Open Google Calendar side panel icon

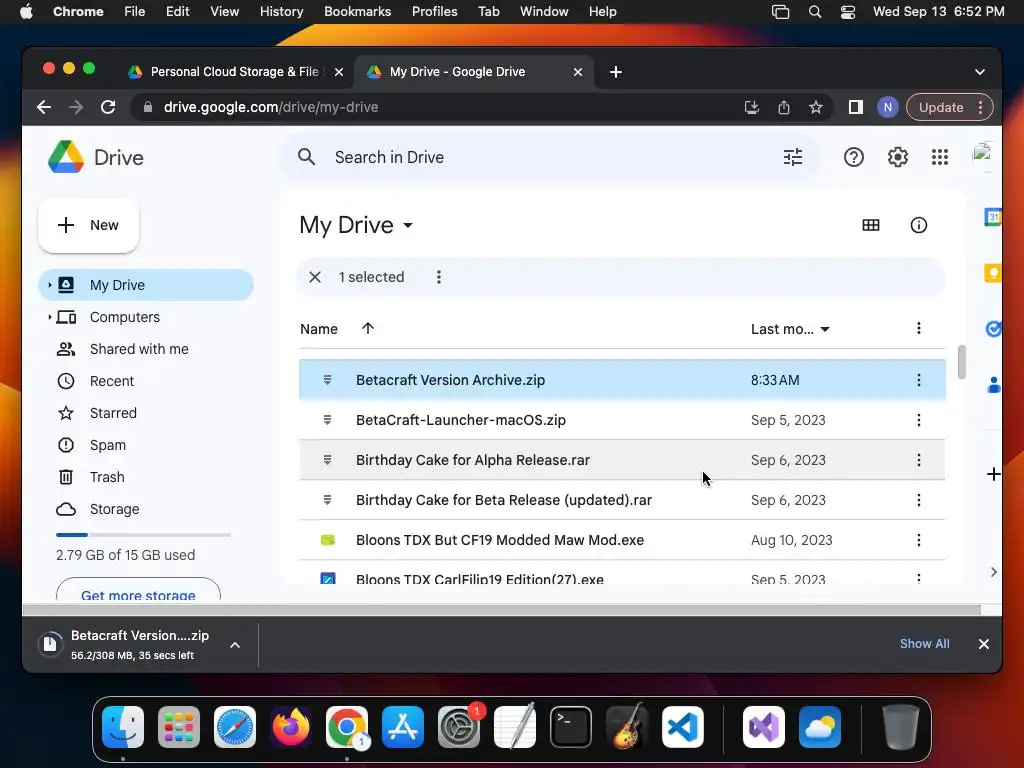pyautogui.click(x=993, y=216)
